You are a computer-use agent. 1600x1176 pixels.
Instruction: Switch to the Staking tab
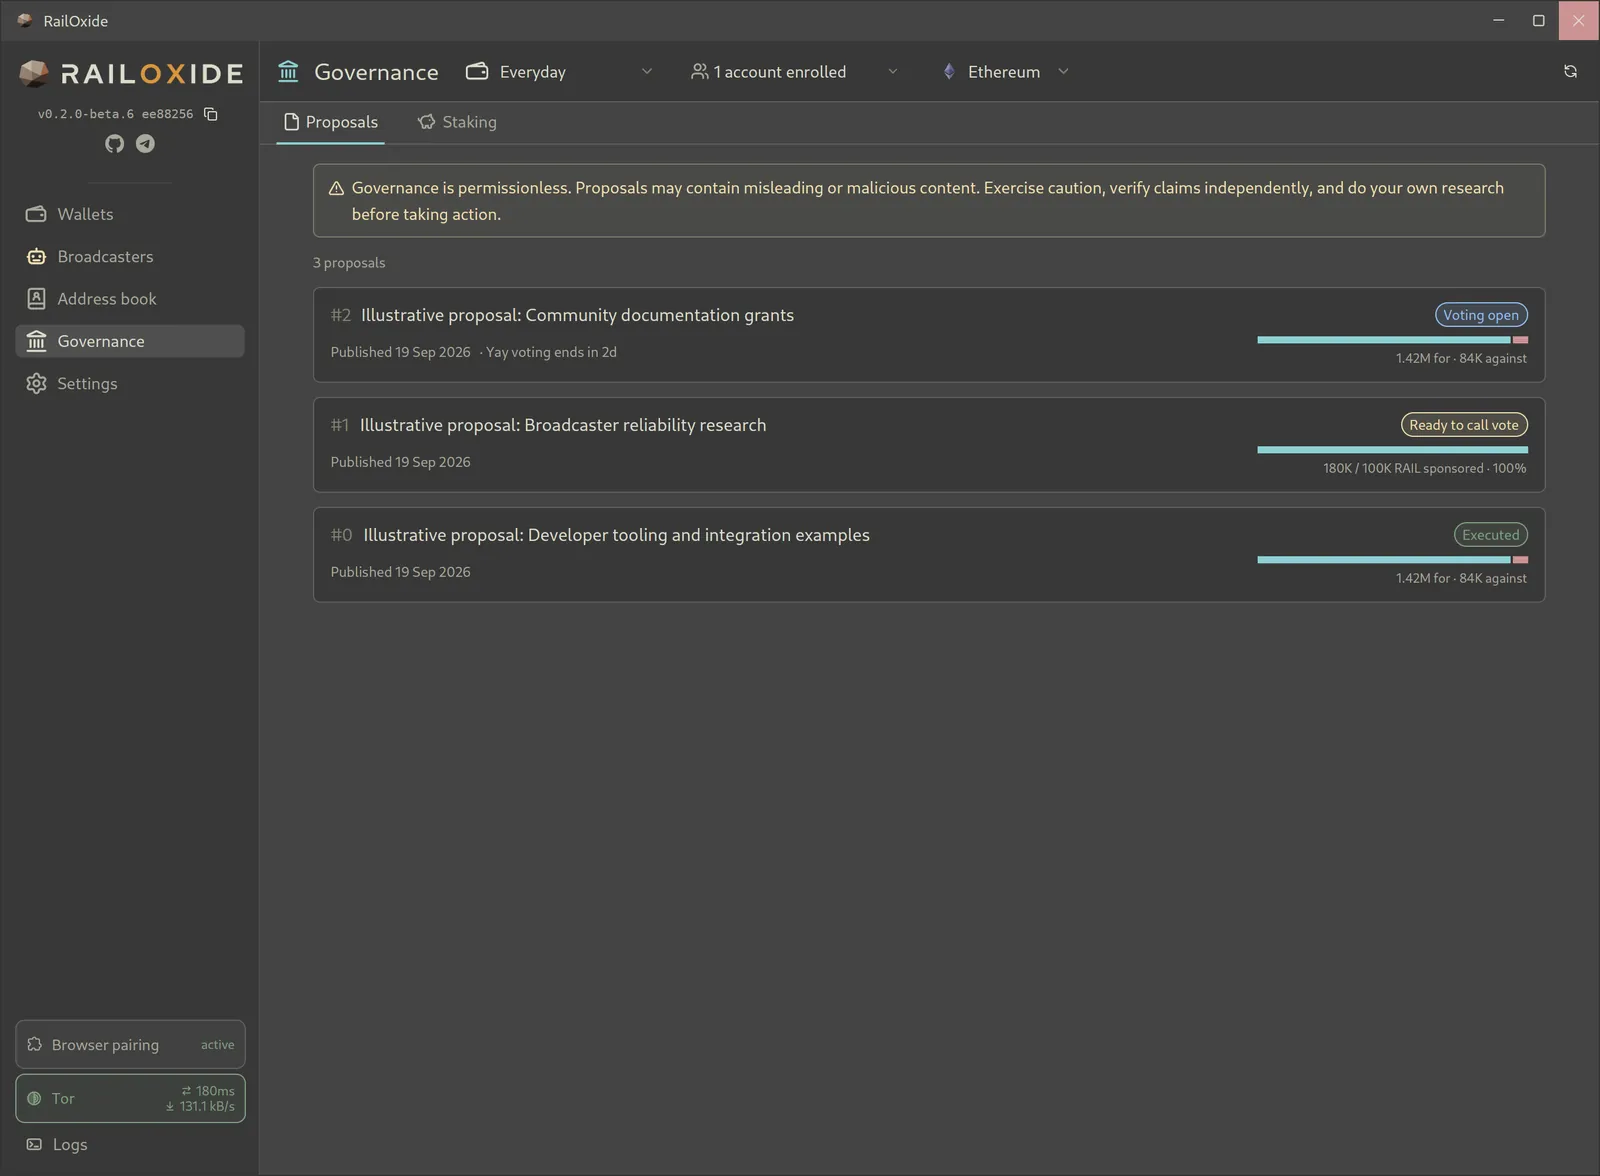tap(457, 122)
